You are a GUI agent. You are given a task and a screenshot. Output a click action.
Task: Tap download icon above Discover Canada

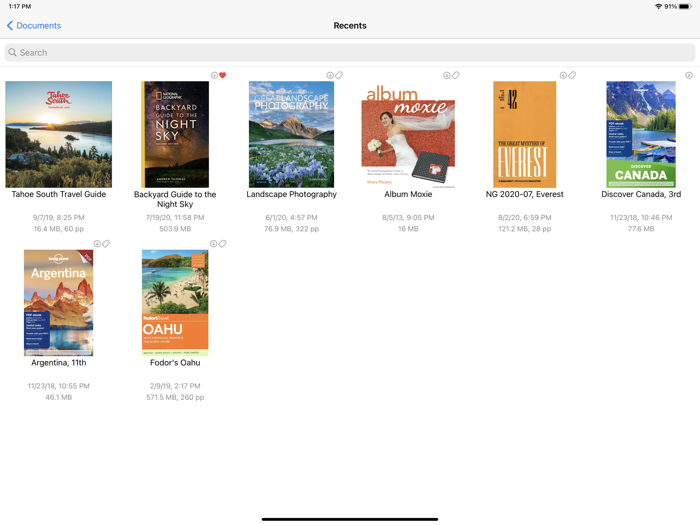point(689,75)
